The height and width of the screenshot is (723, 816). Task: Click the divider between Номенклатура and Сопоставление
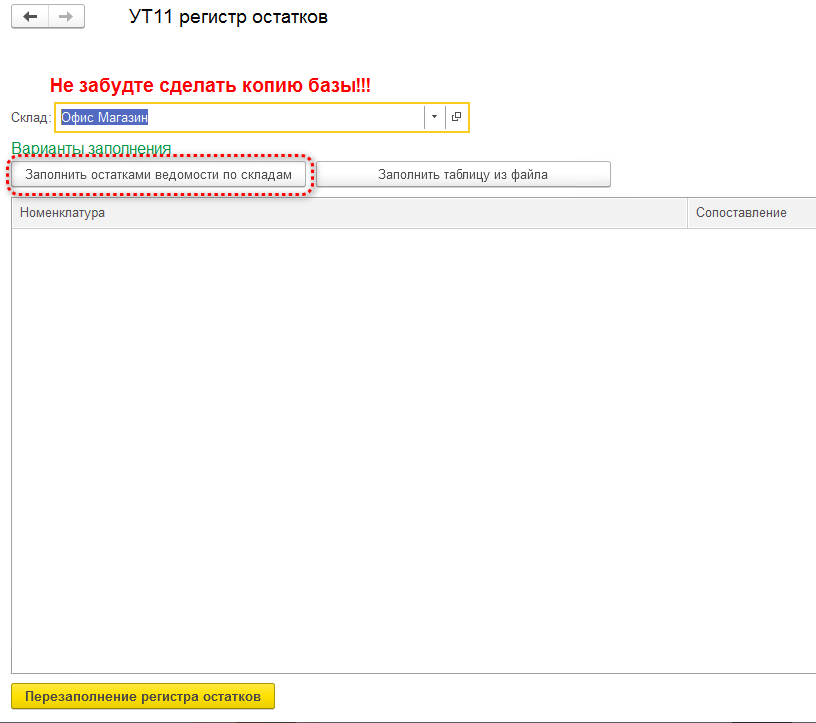pyautogui.click(x=687, y=213)
